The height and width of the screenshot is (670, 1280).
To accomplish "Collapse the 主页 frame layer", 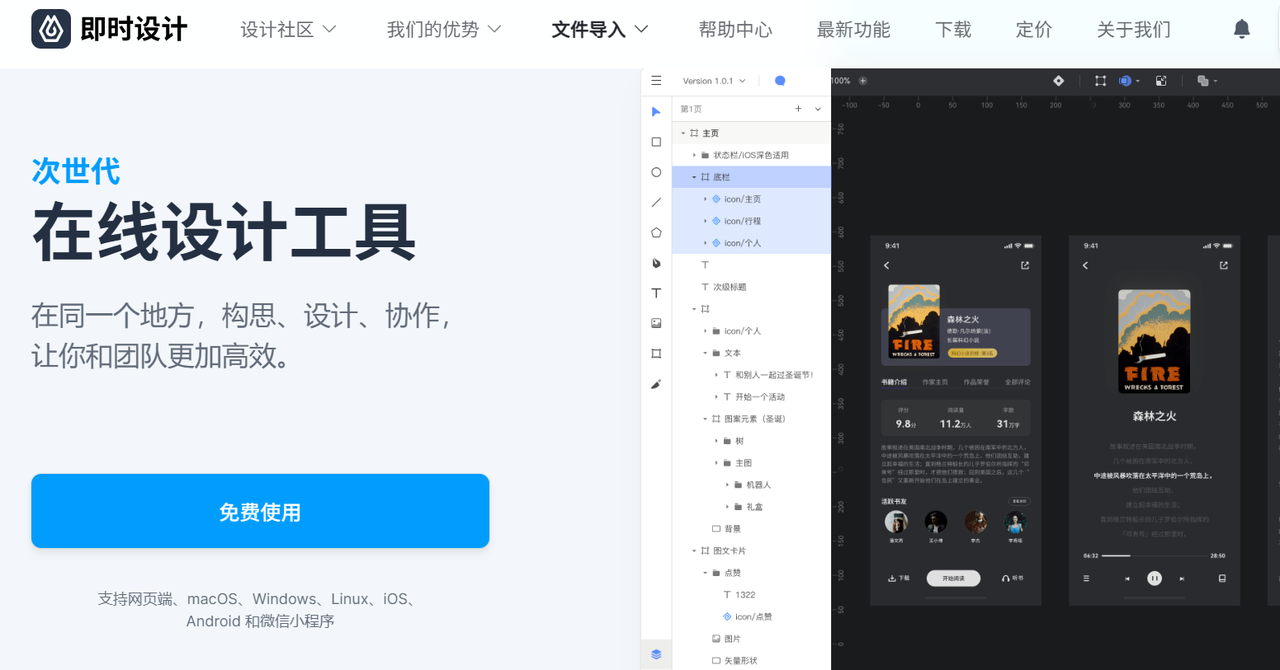I will pos(684,133).
